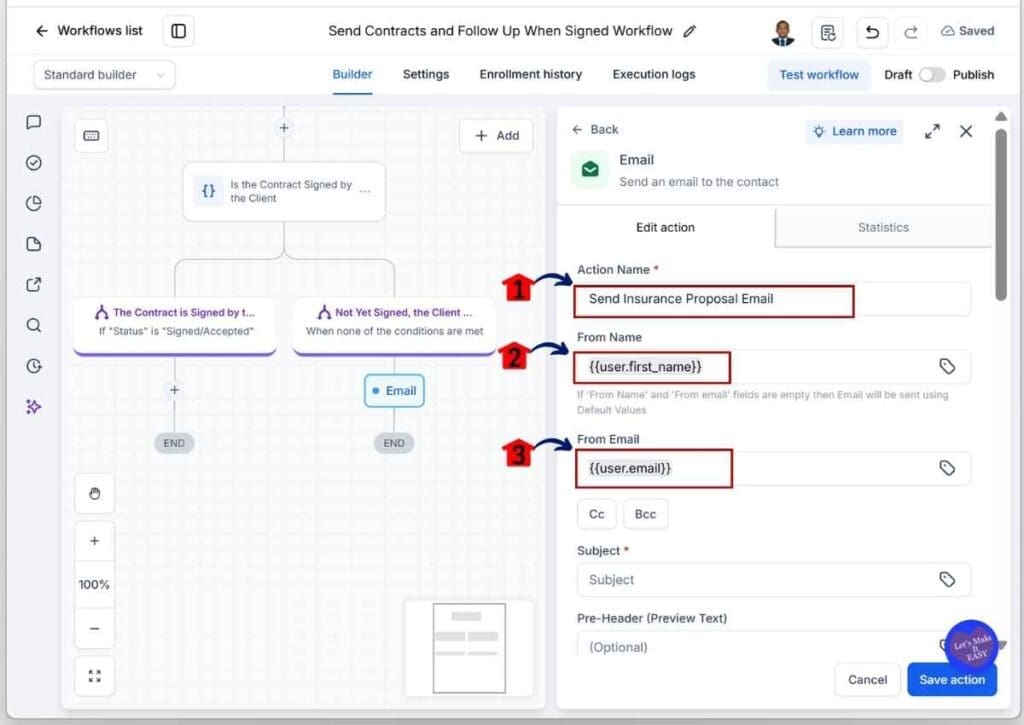Image resolution: width=1024 pixels, height=725 pixels.
Task: Open custom values tag for From Name
Action: tap(947, 366)
